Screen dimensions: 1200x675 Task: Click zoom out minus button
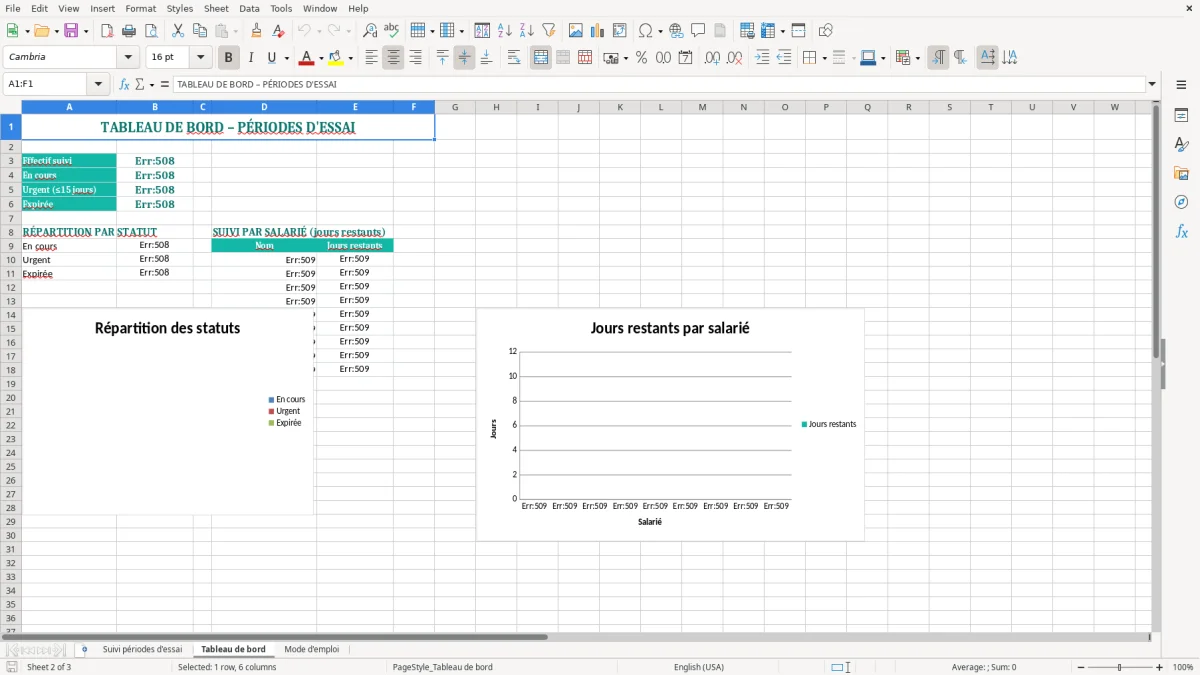point(1081,667)
